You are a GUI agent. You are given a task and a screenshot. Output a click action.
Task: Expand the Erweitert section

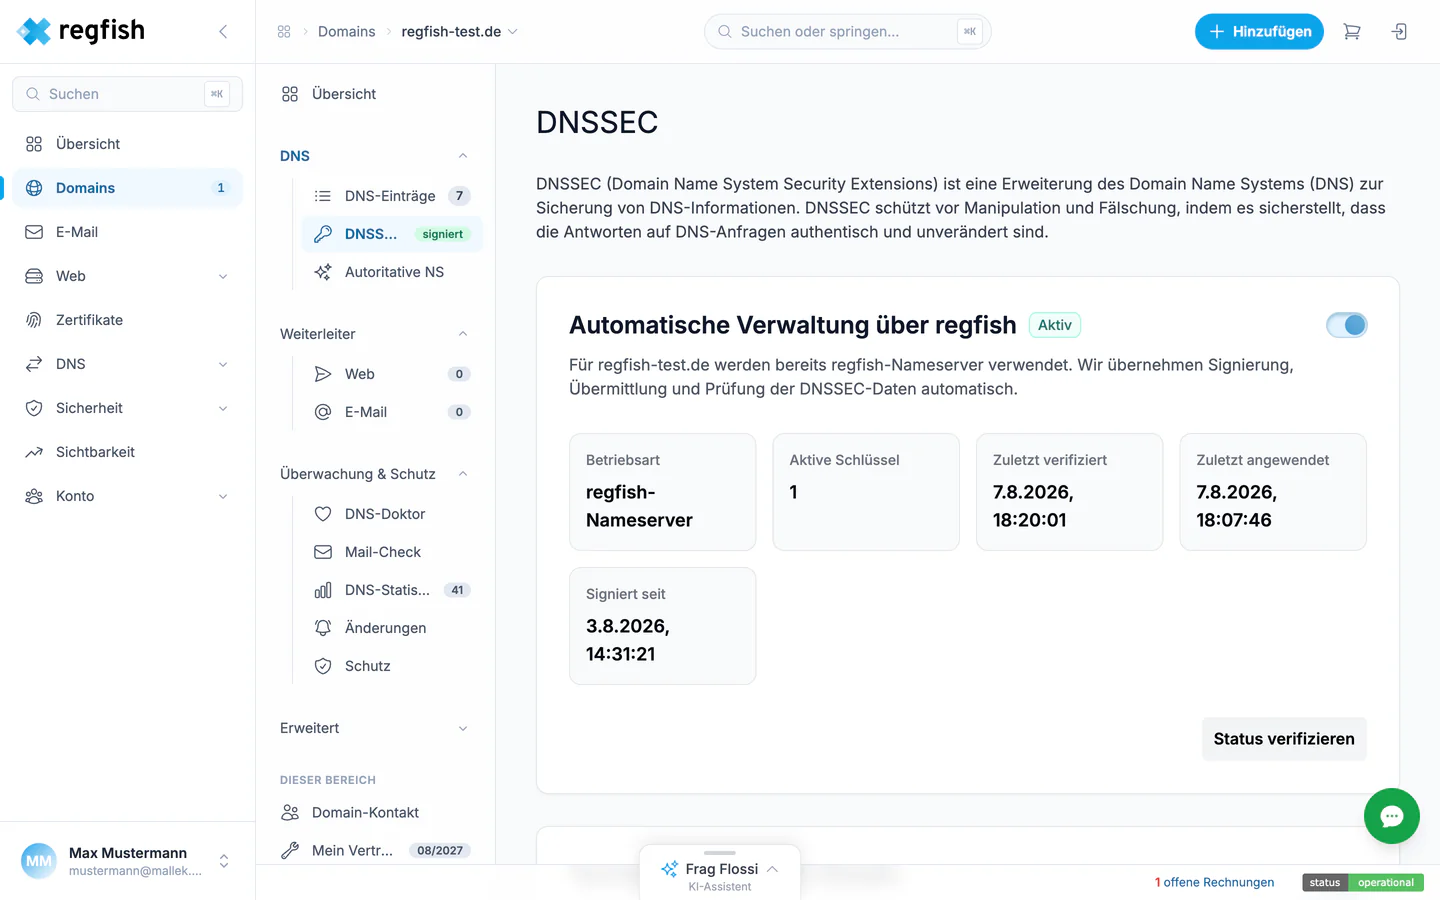(x=463, y=728)
